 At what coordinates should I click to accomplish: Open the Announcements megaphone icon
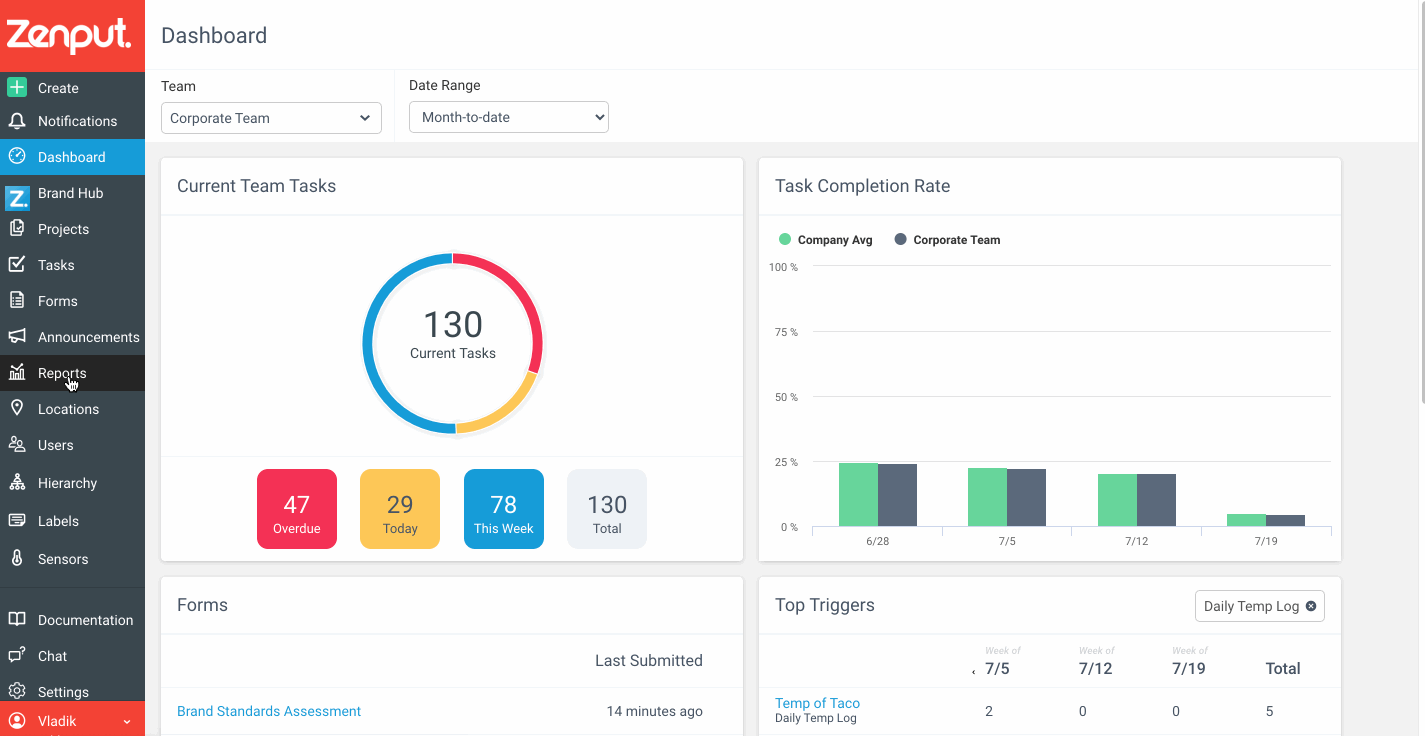pyautogui.click(x=17, y=336)
